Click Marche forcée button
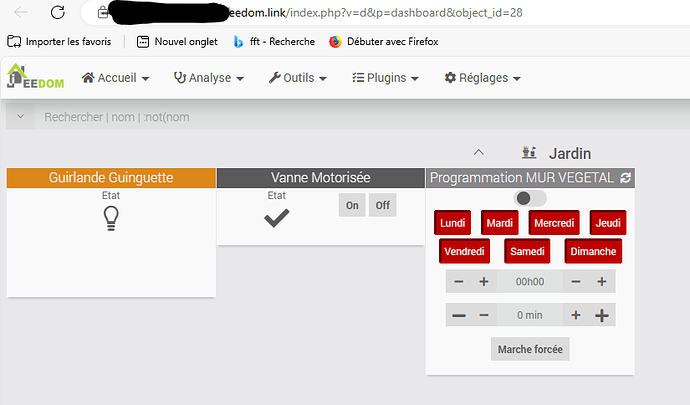Image resolution: width=690 pixels, height=405 pixels. tap(530, 349)
